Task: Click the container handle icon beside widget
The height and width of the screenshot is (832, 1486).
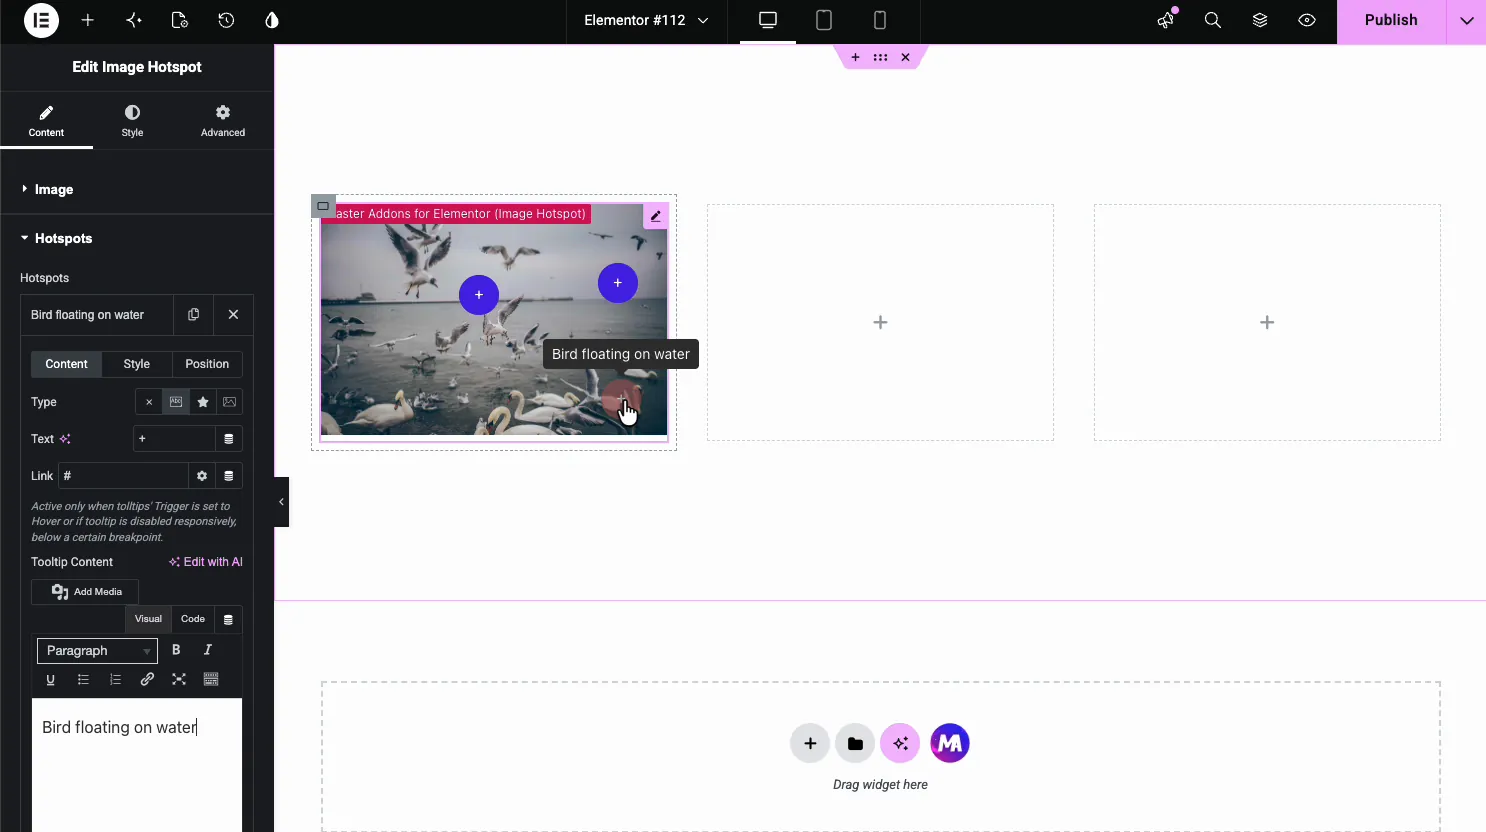Action: pyautogui.click(x=323, y=206)
